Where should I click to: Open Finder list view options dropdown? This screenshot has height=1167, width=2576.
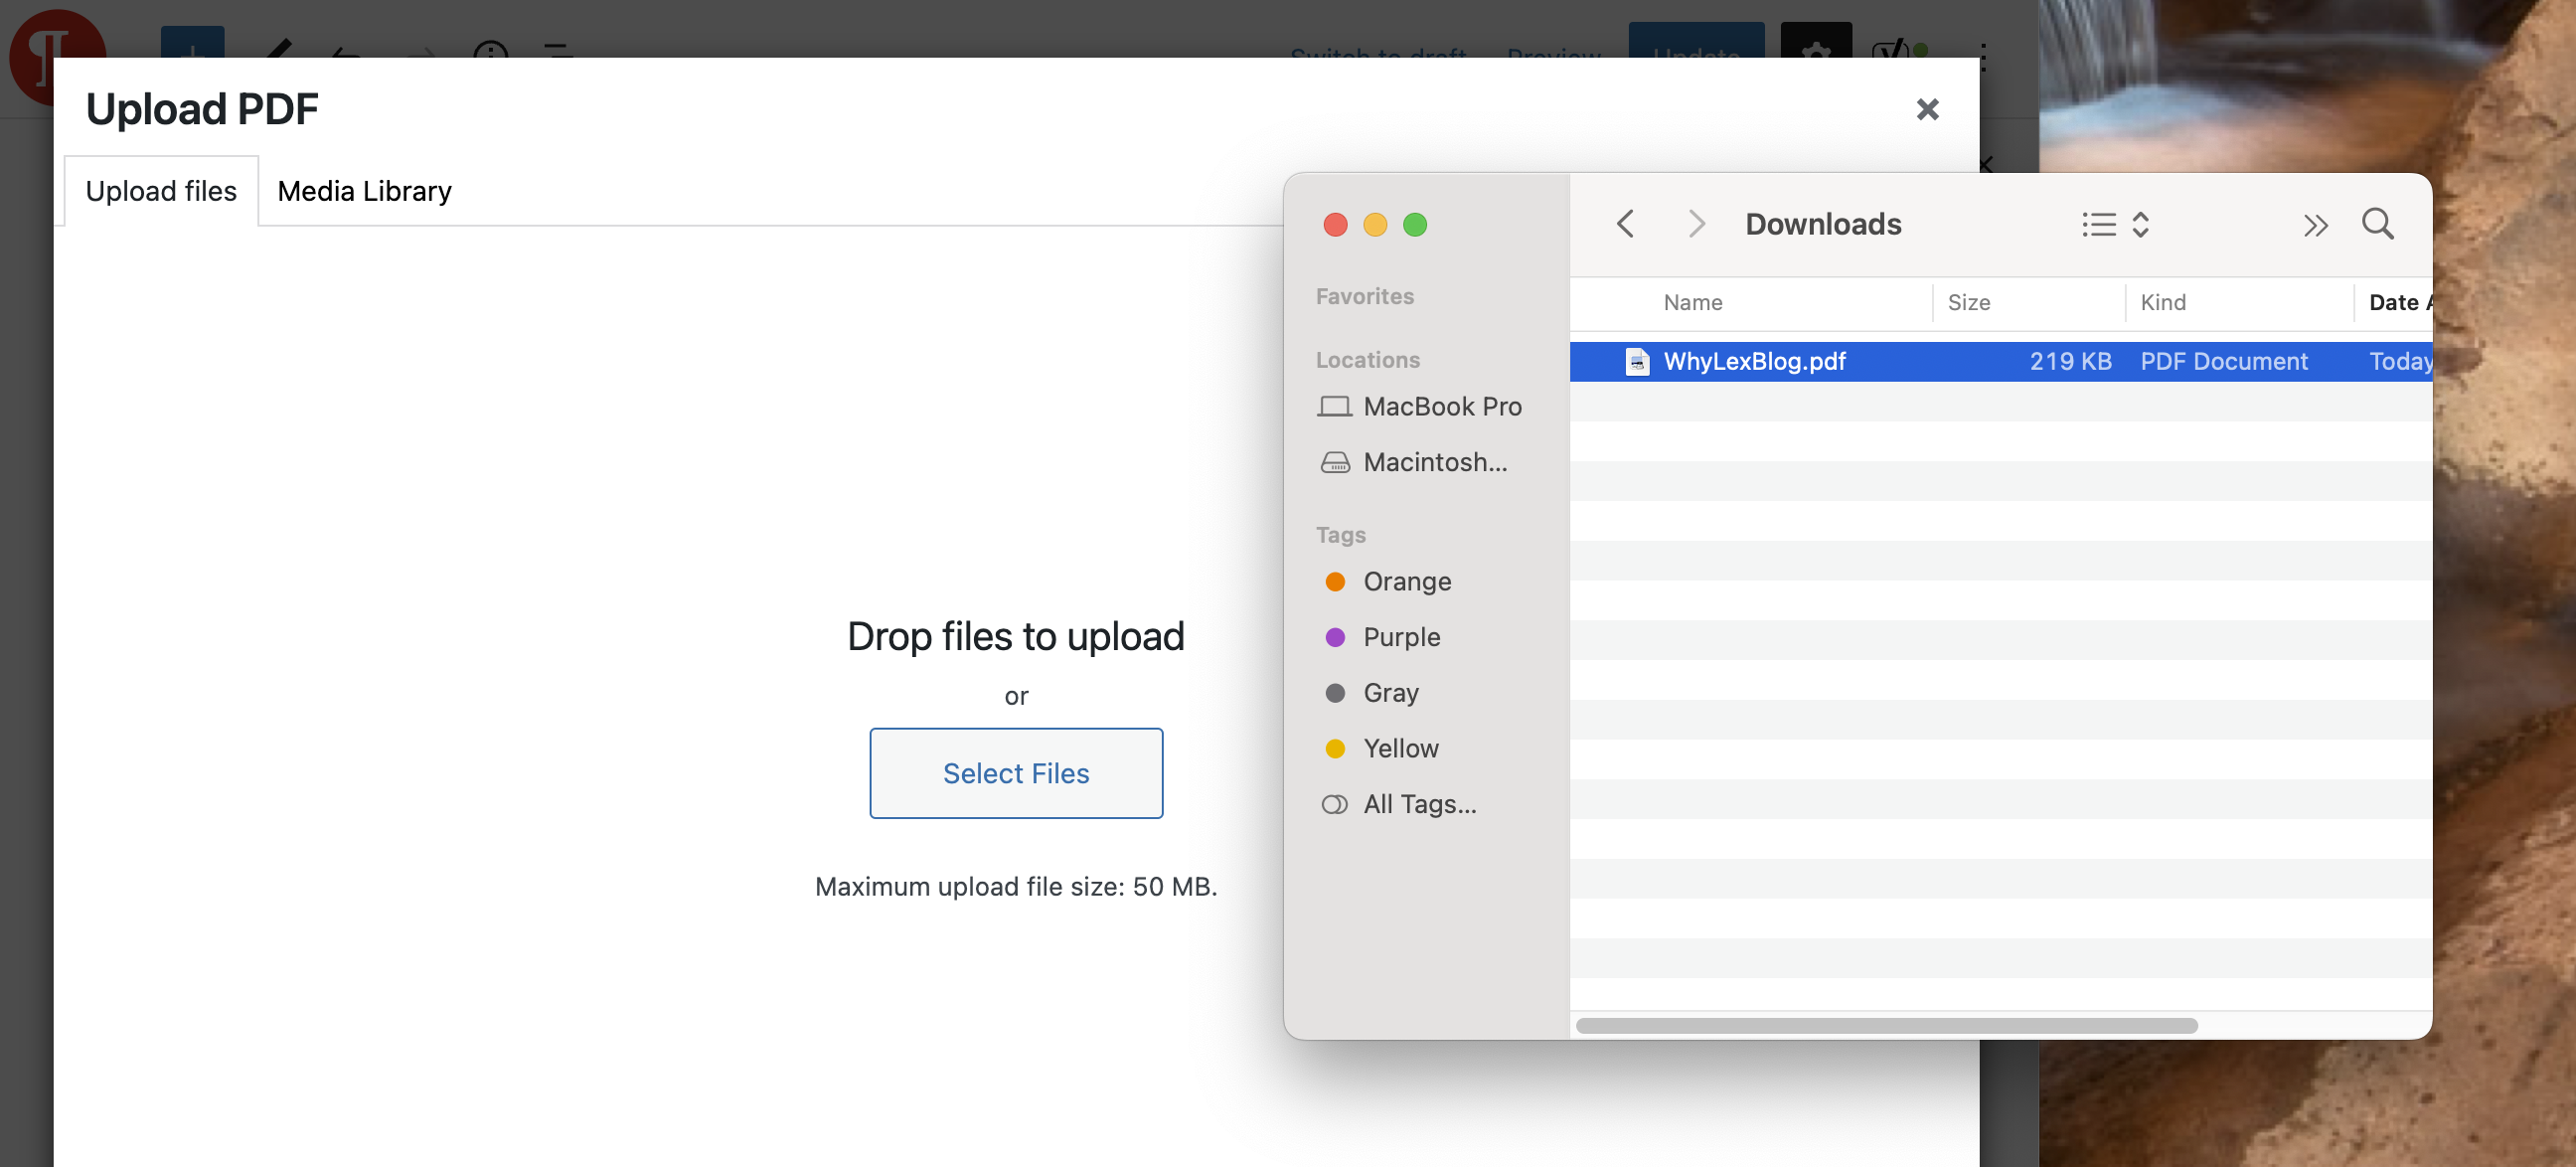pyautogui.click(x=2115, y=224)
